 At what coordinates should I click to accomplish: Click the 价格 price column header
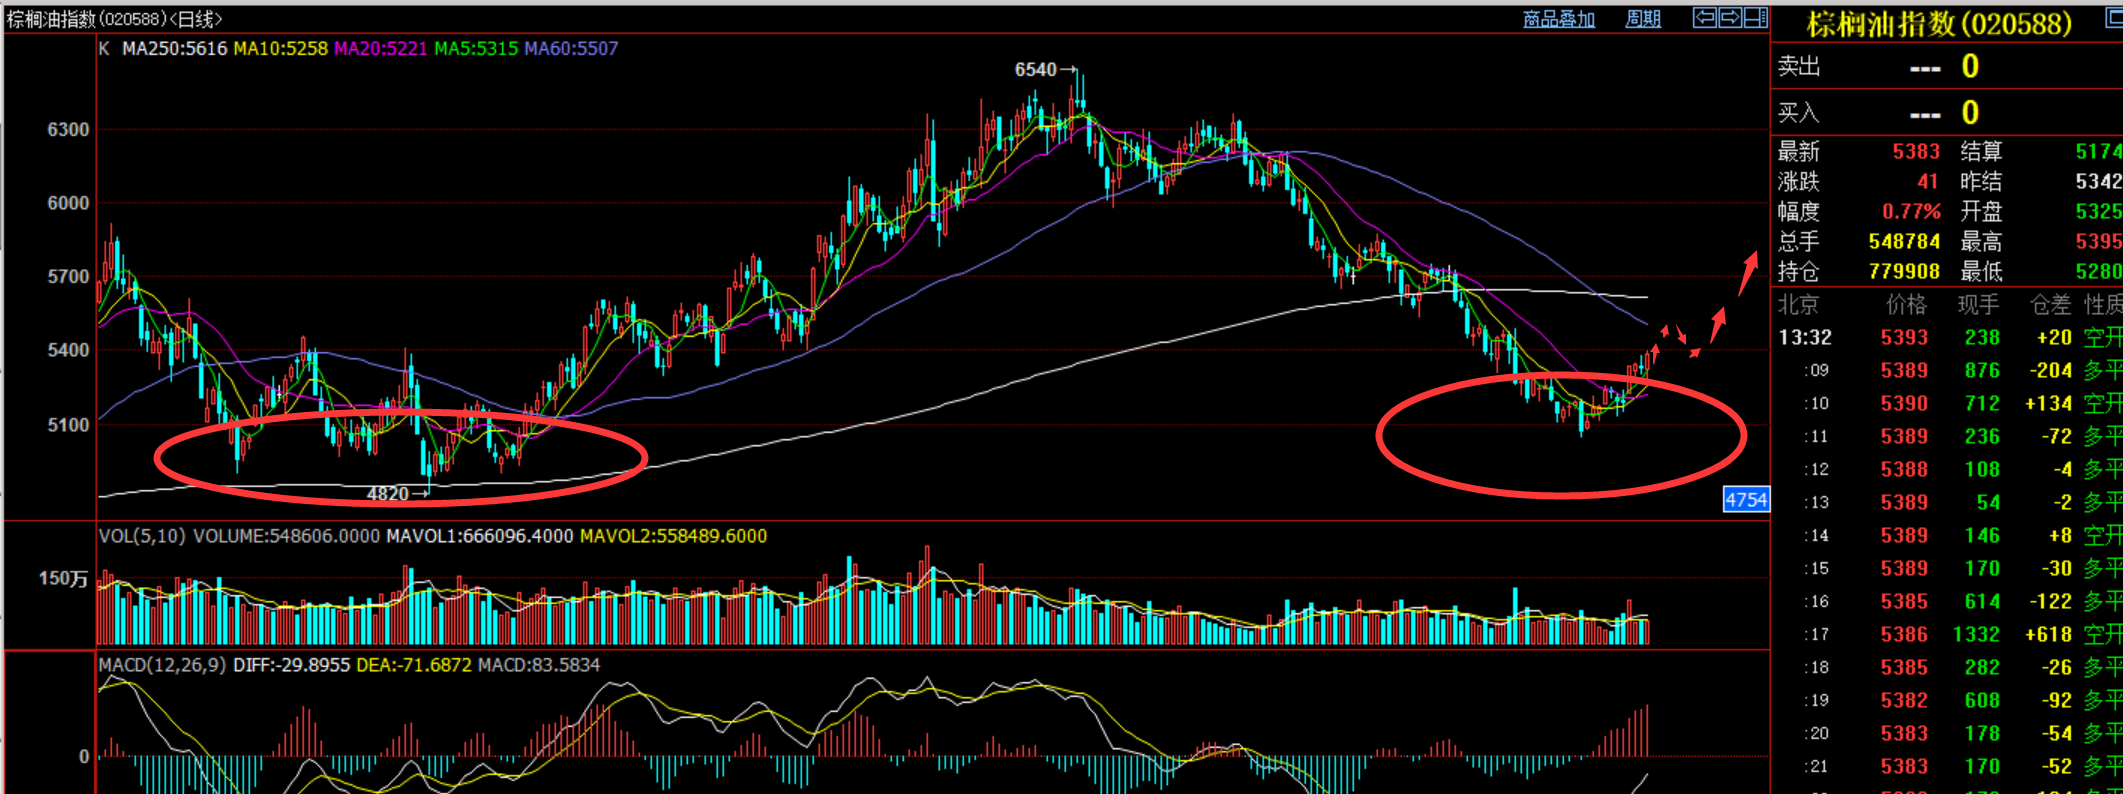click(1906, 305)
